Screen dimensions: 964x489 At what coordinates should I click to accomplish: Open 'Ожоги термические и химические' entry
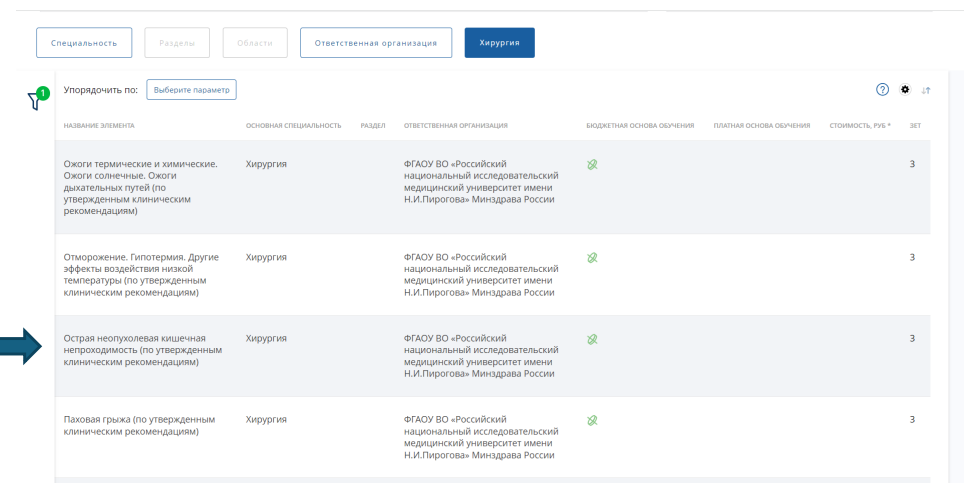141,187
